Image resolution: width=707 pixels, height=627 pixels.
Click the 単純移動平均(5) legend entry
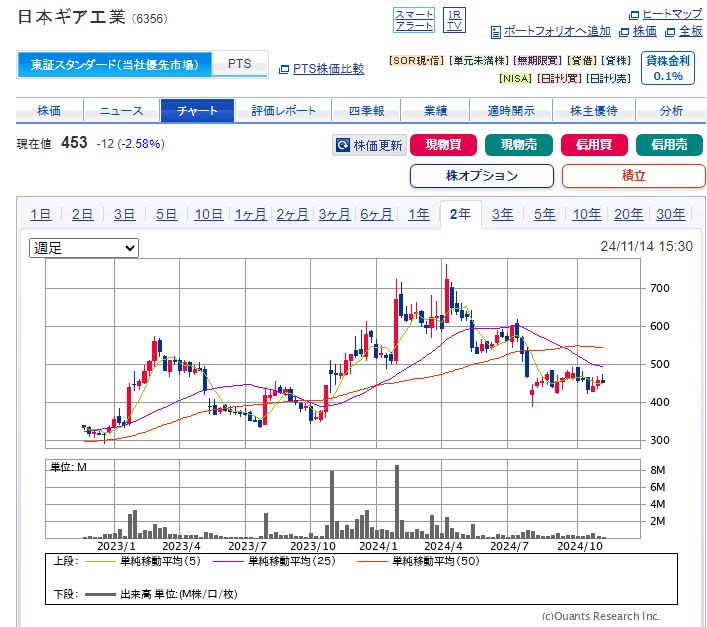coord(143,561)
